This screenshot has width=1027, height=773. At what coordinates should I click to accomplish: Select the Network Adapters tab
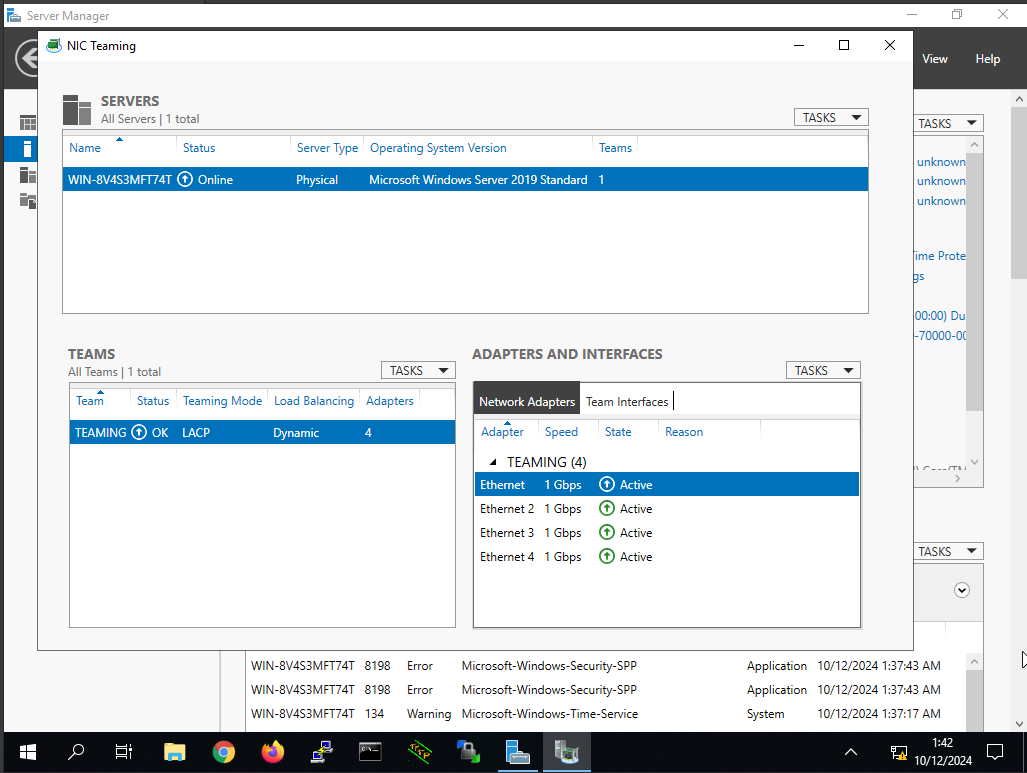526,401
